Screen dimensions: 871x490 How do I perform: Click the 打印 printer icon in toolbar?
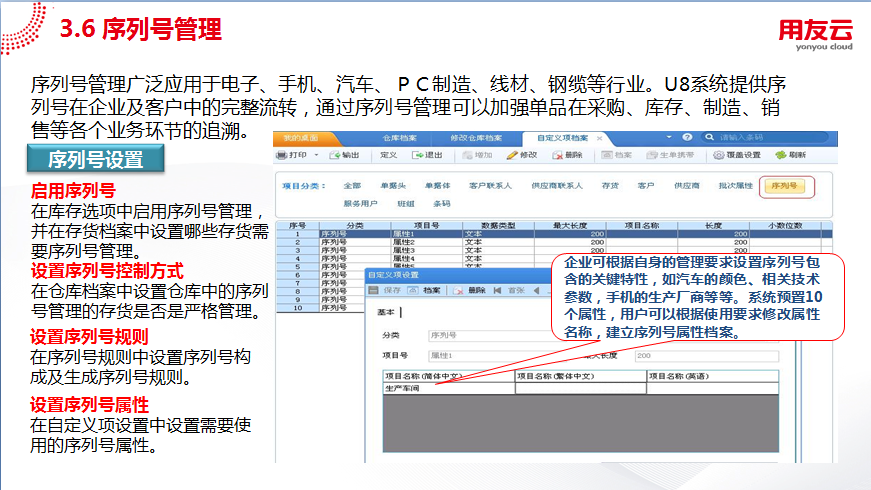point(282,155)
